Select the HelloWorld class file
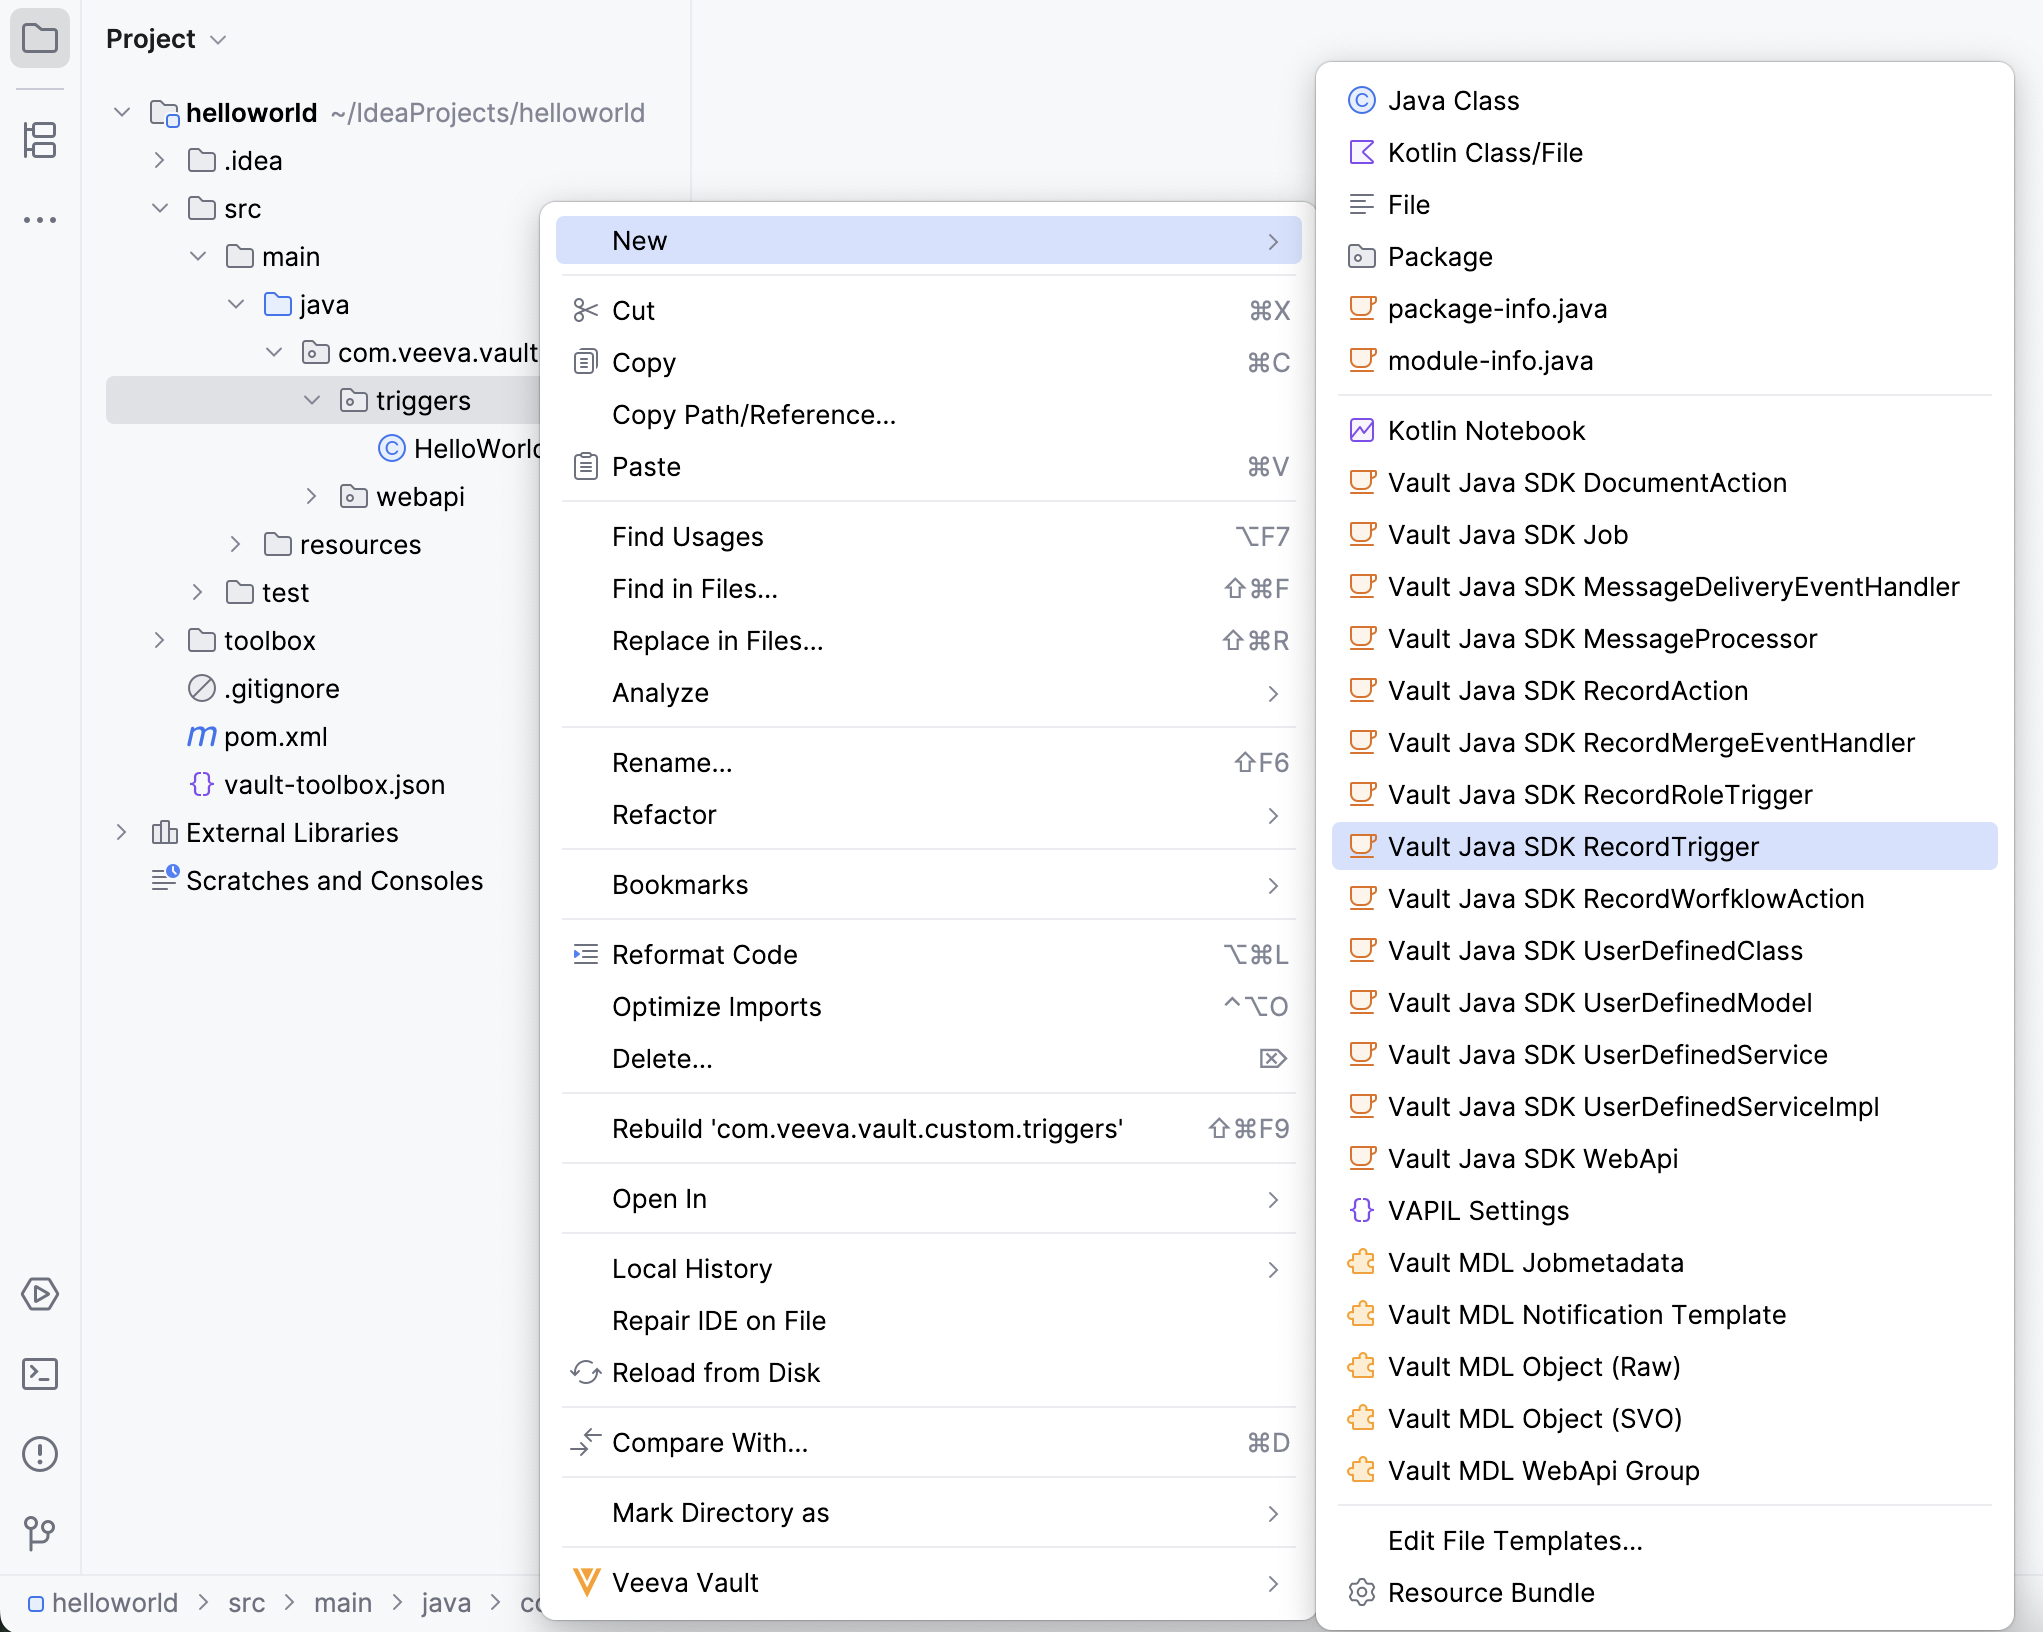This screenshot has width=2043, height=1632. 460,448
